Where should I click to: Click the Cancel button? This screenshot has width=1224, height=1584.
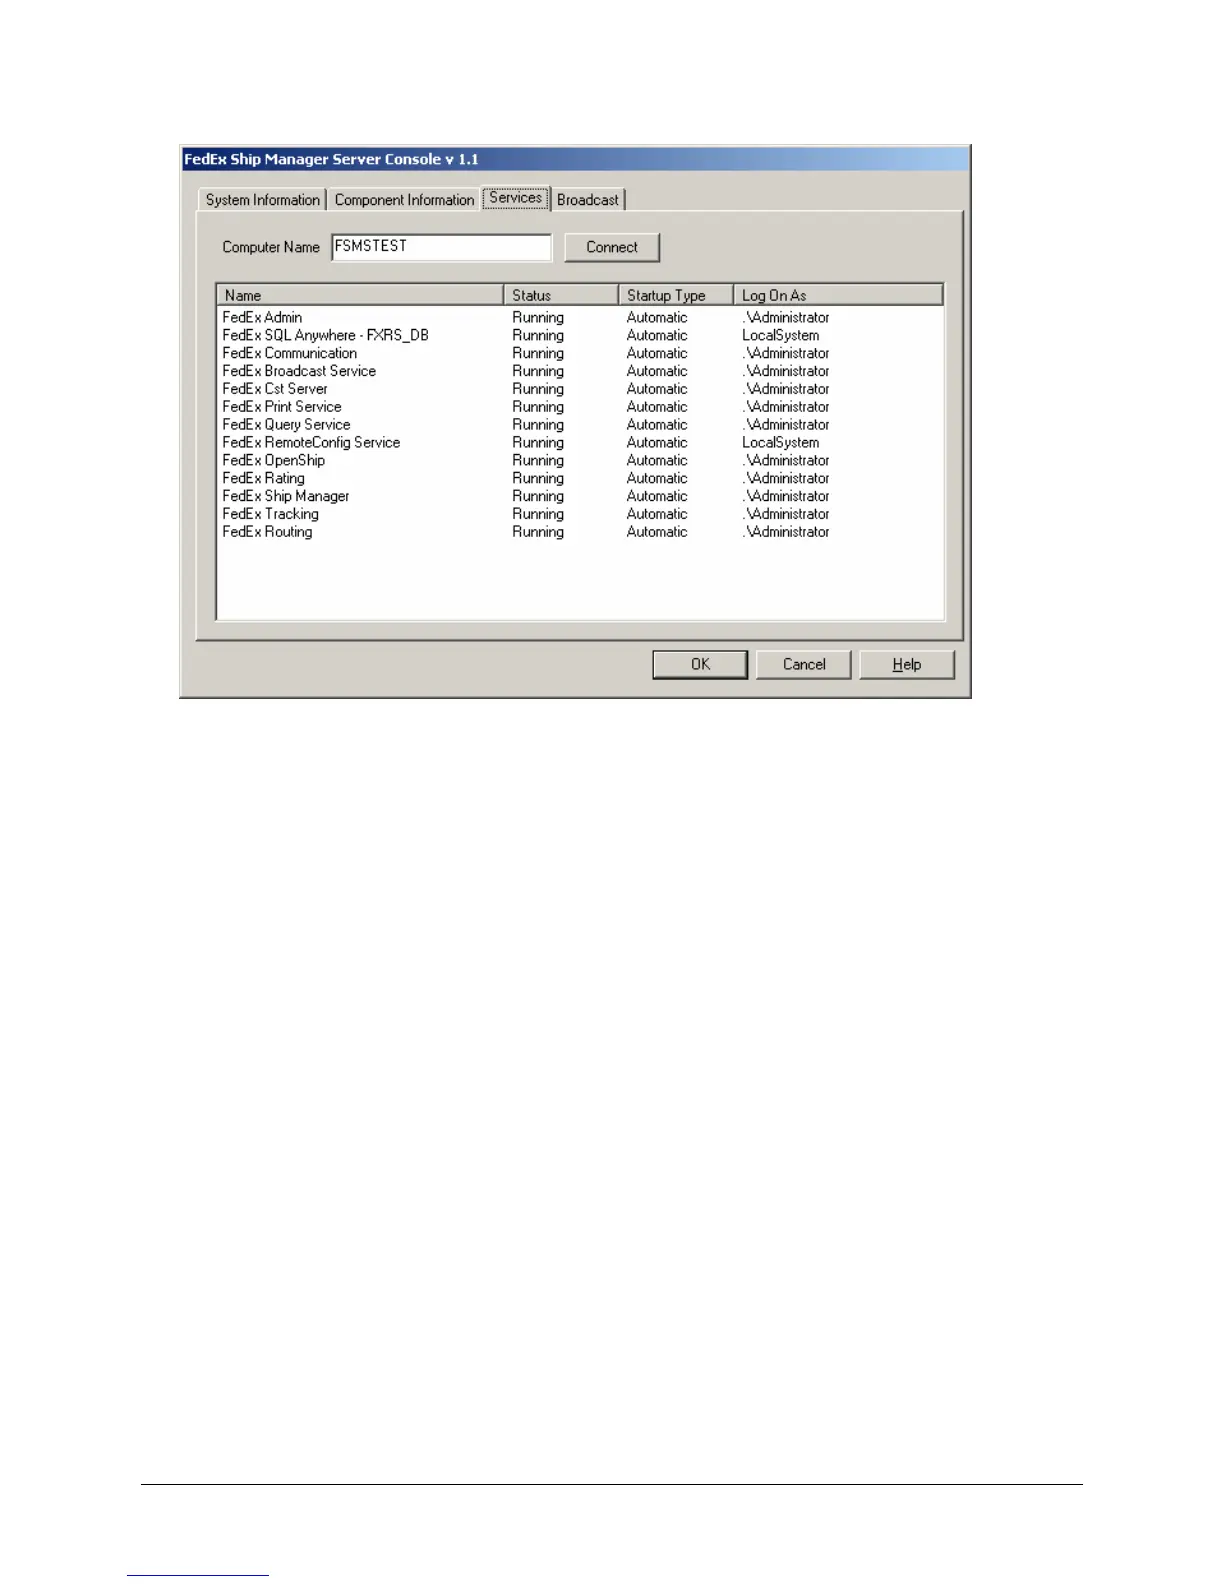tap(804, 664)
